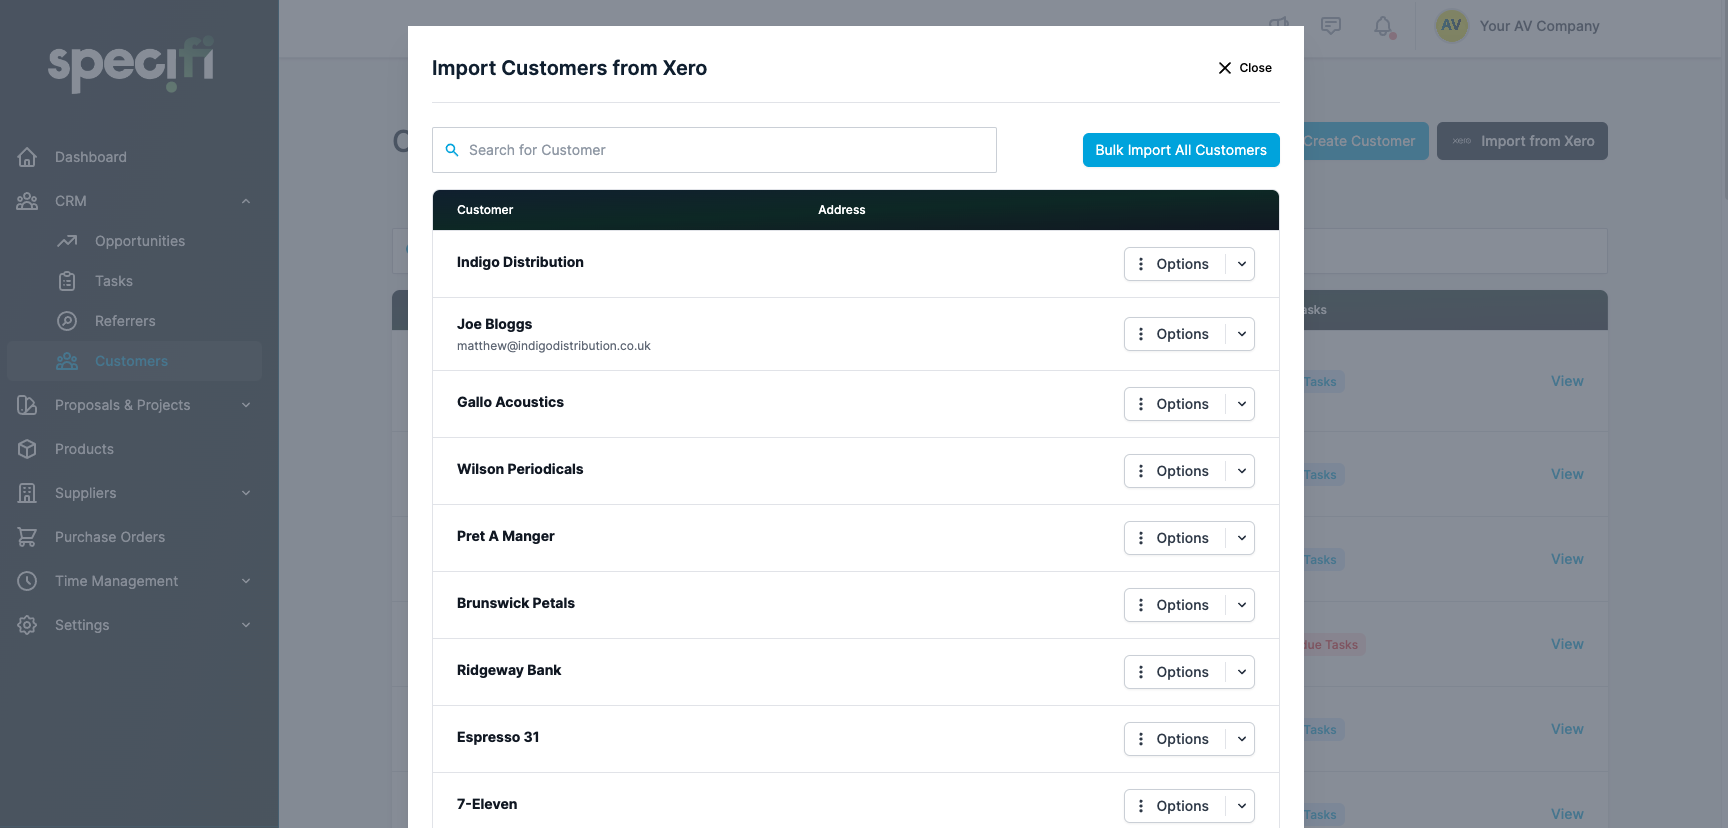Click three-dot icon for Joe Bloggs
The image size is (1728, 828).
coord(1141,334)
